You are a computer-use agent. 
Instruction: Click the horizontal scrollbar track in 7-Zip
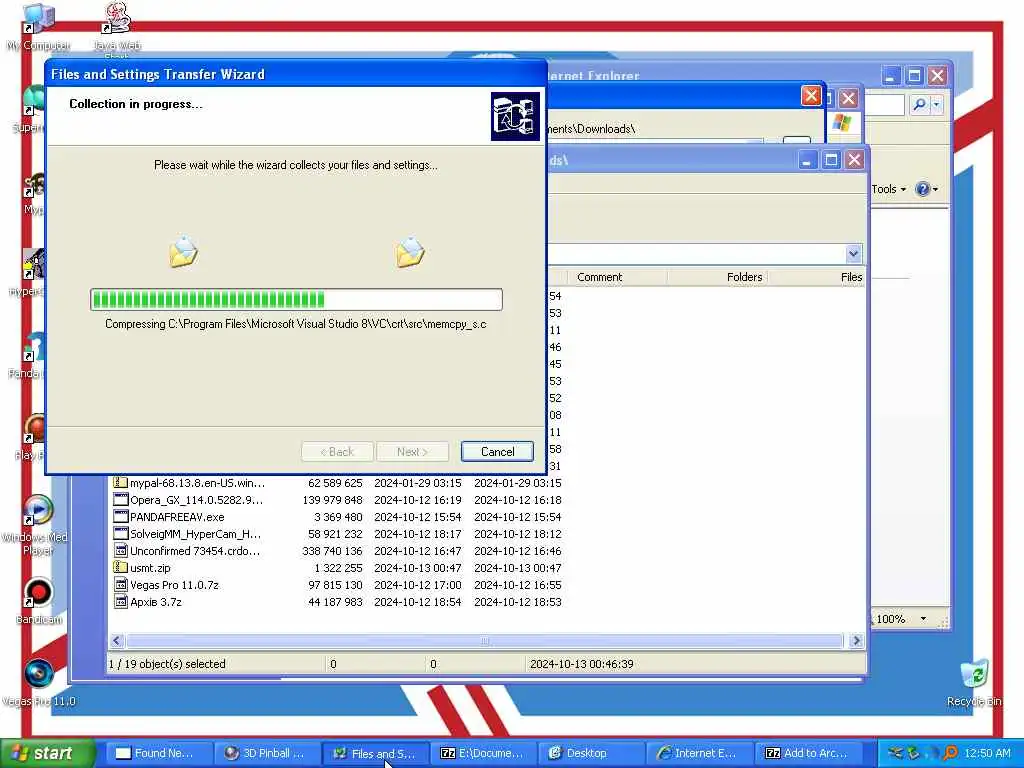(x=485, y=641)
